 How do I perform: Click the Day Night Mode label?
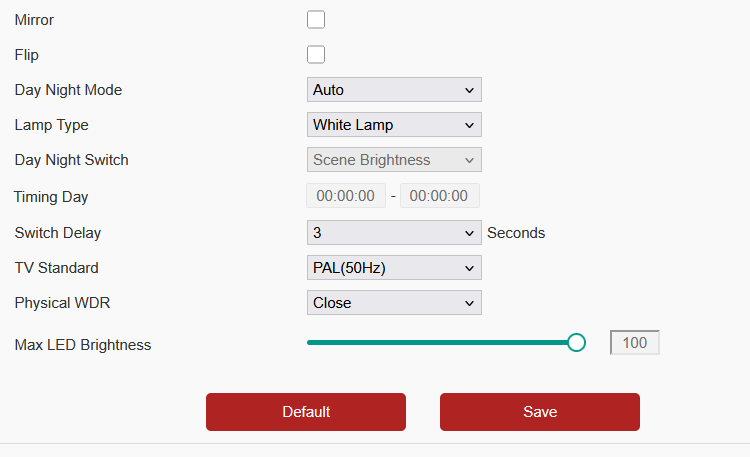click(68, 90)
